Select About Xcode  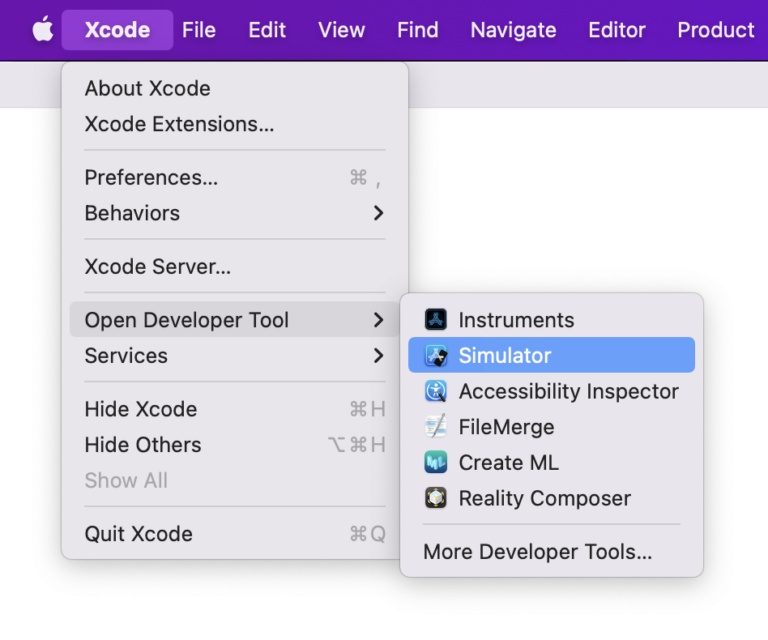pos(147,88)
